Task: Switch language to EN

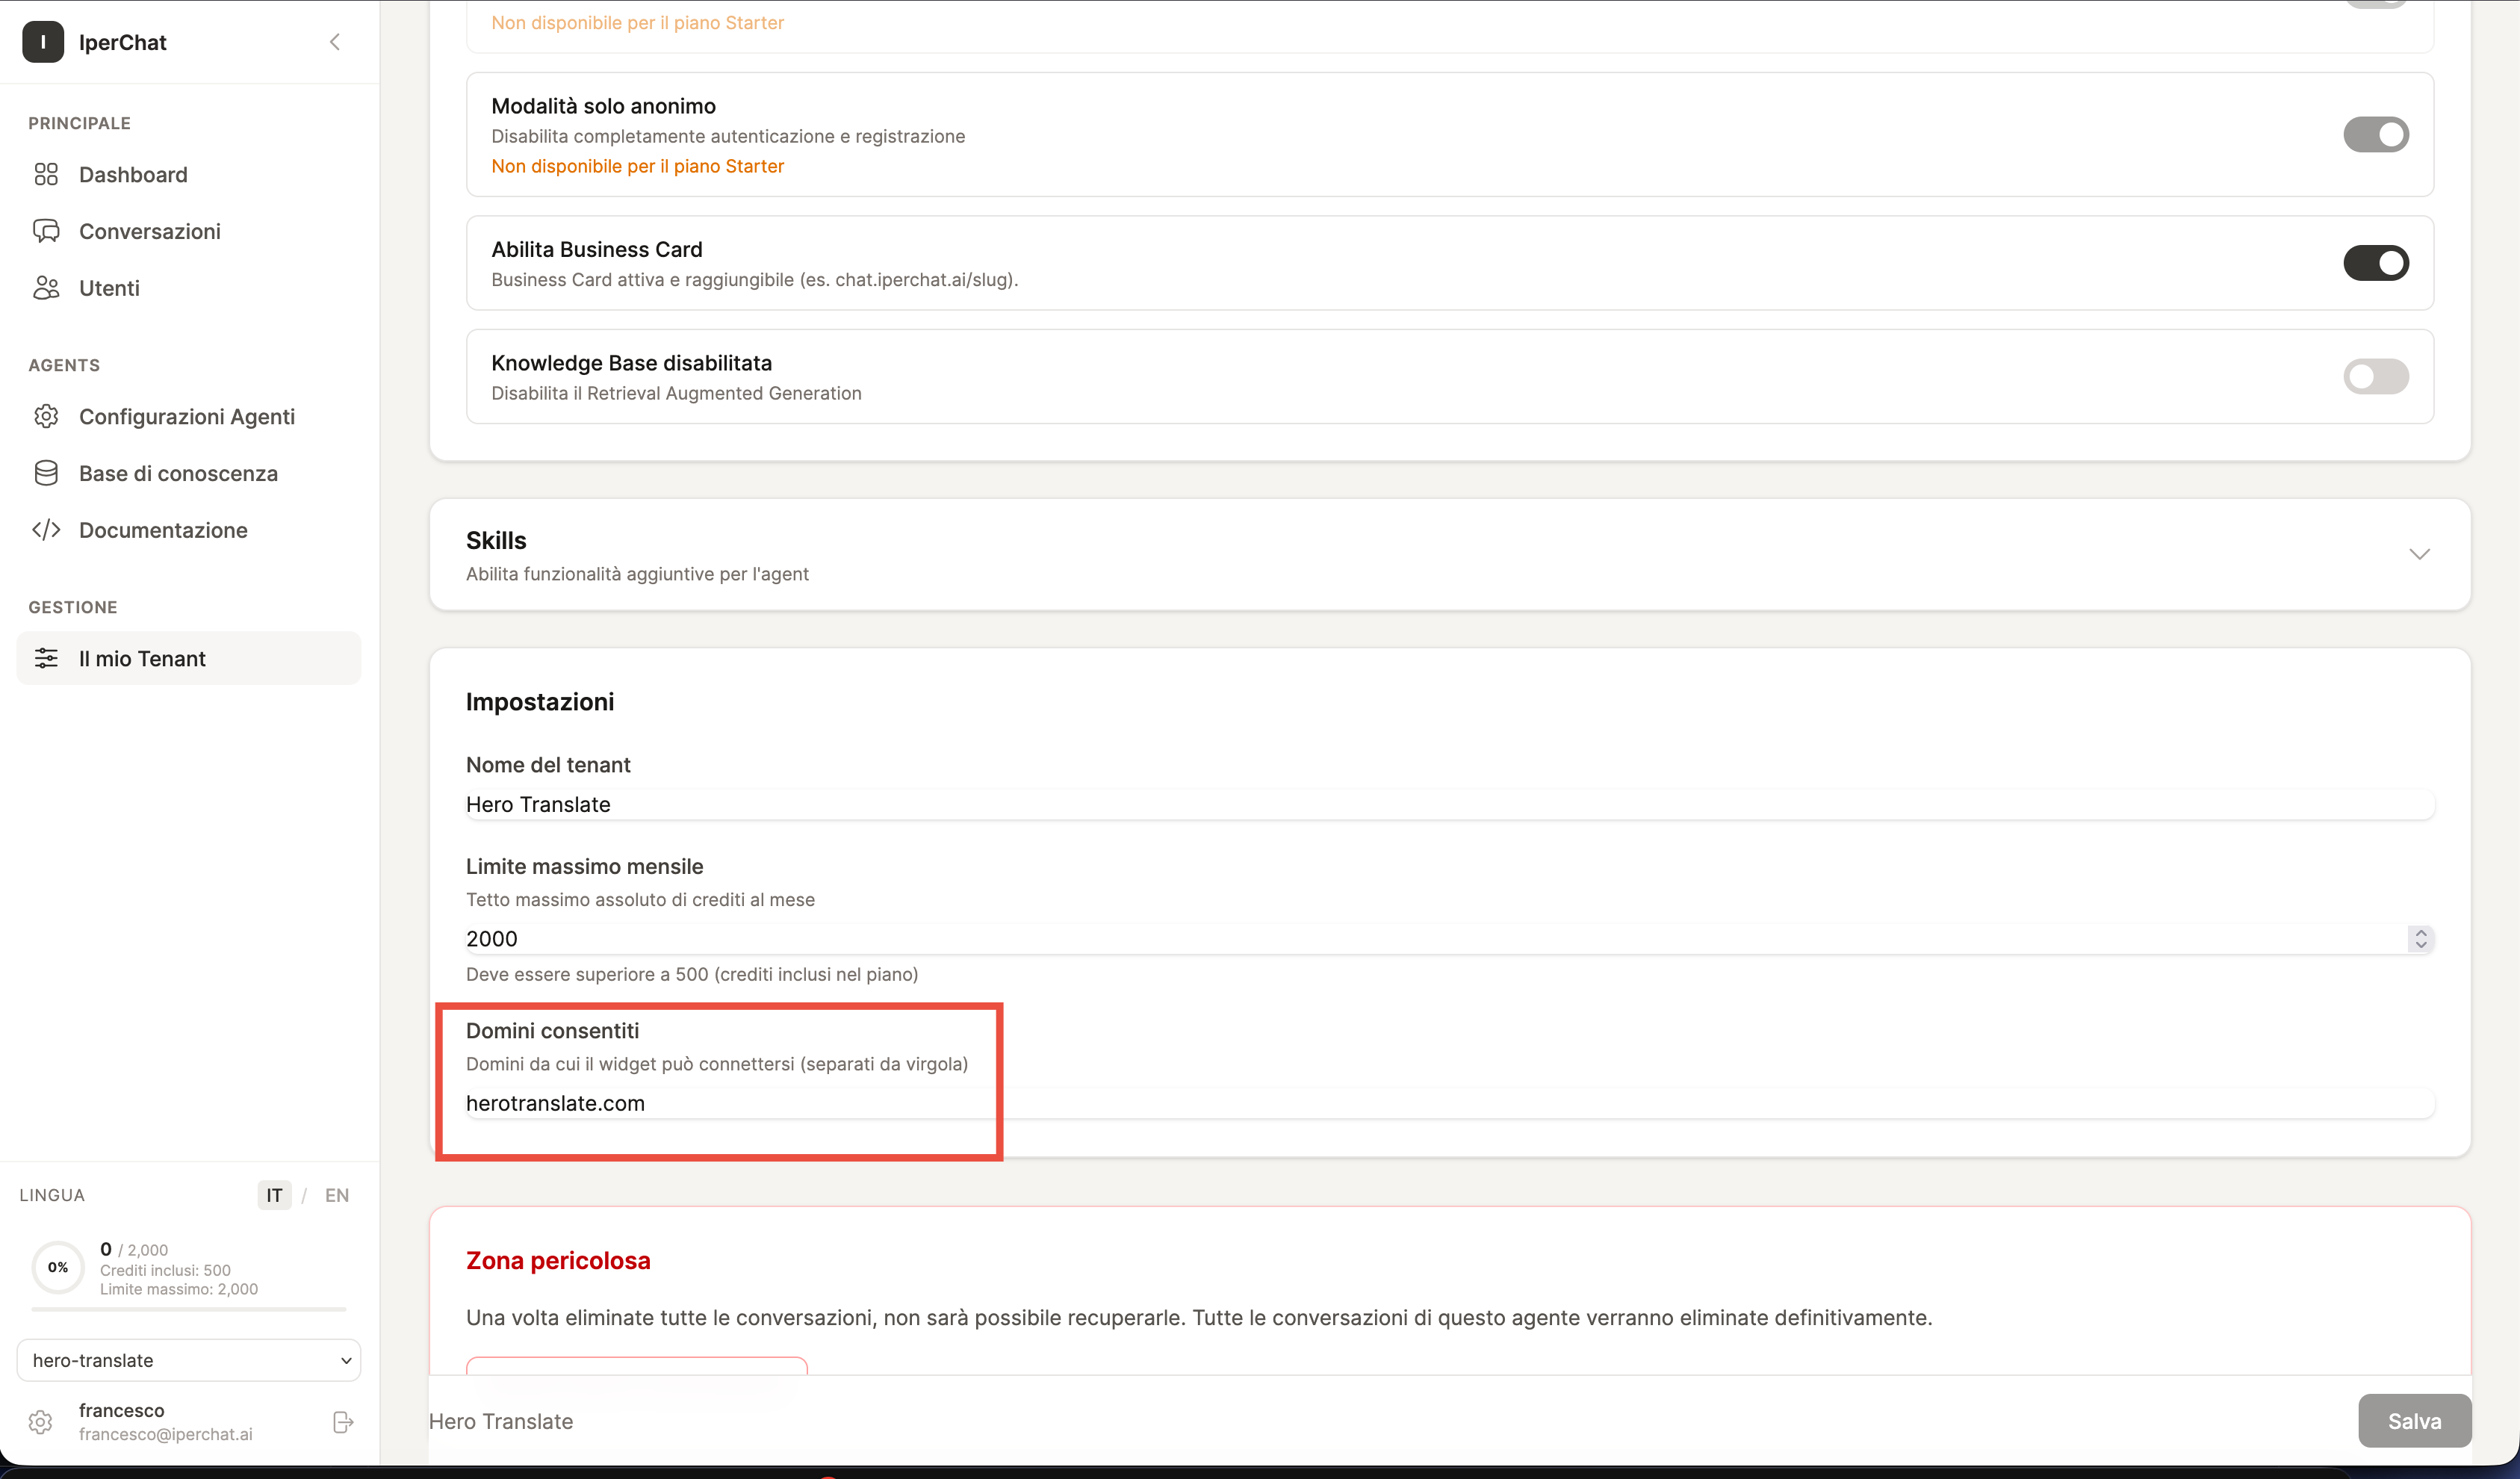Action: (336, 1195)
